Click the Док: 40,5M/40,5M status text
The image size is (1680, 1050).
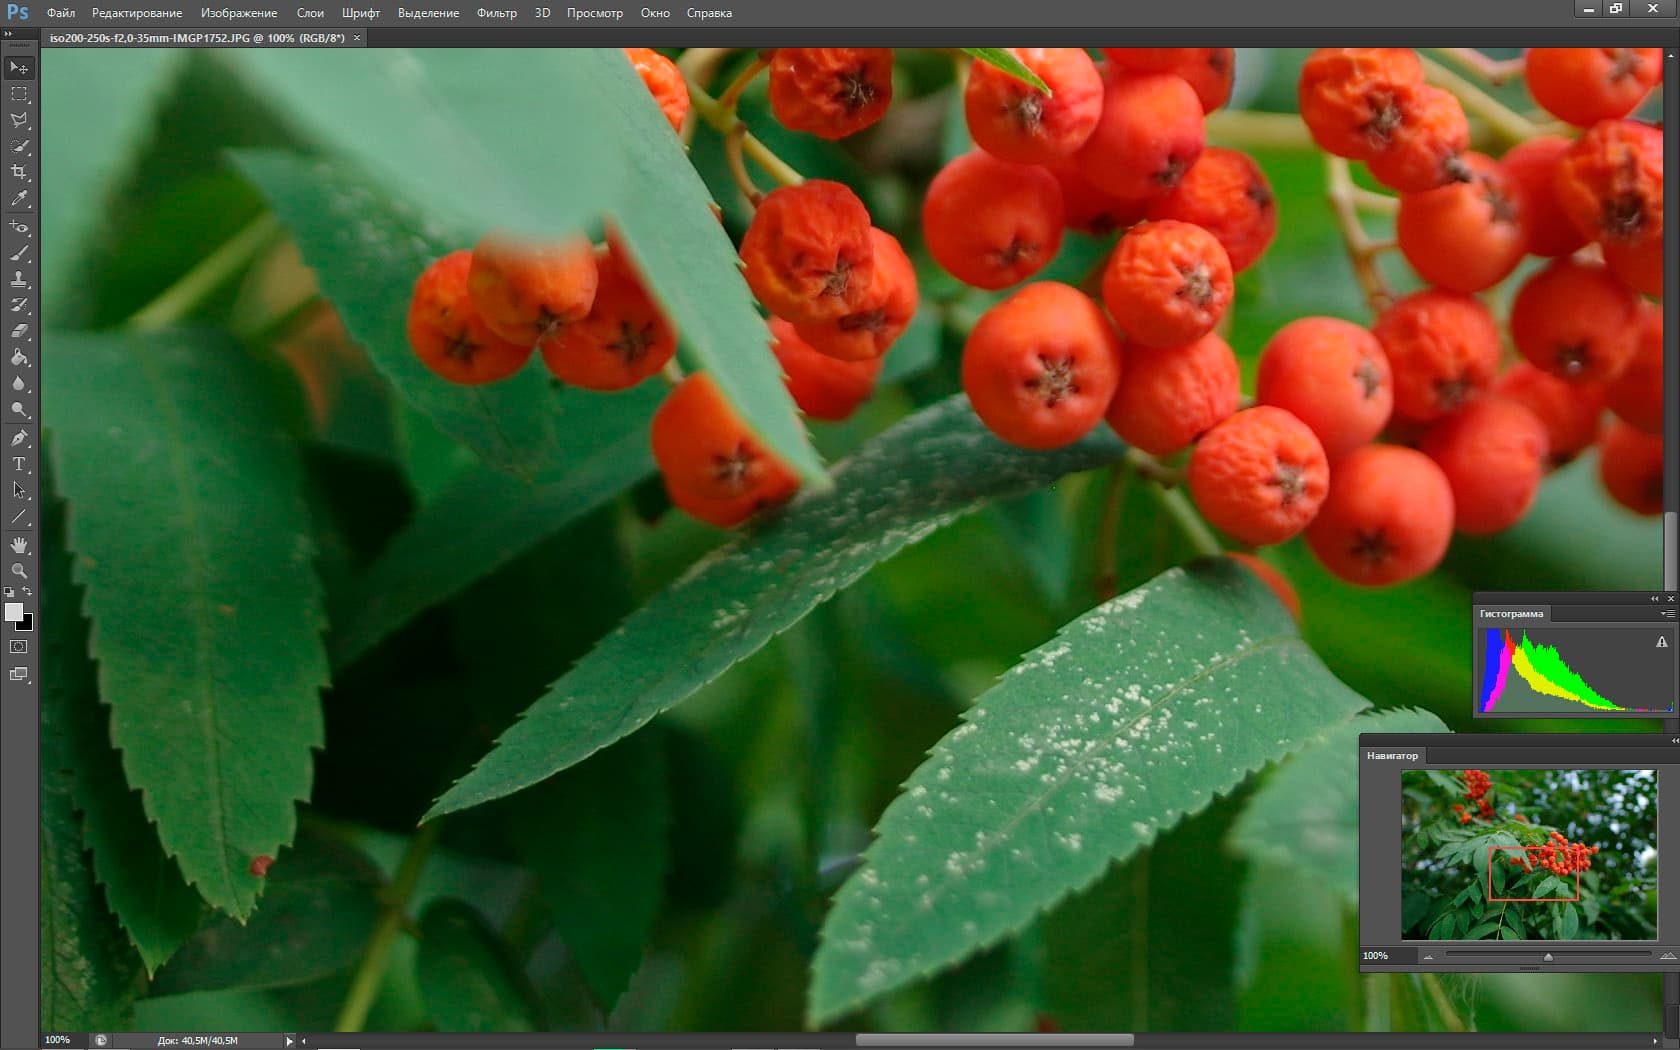(x=198, y=1041)
